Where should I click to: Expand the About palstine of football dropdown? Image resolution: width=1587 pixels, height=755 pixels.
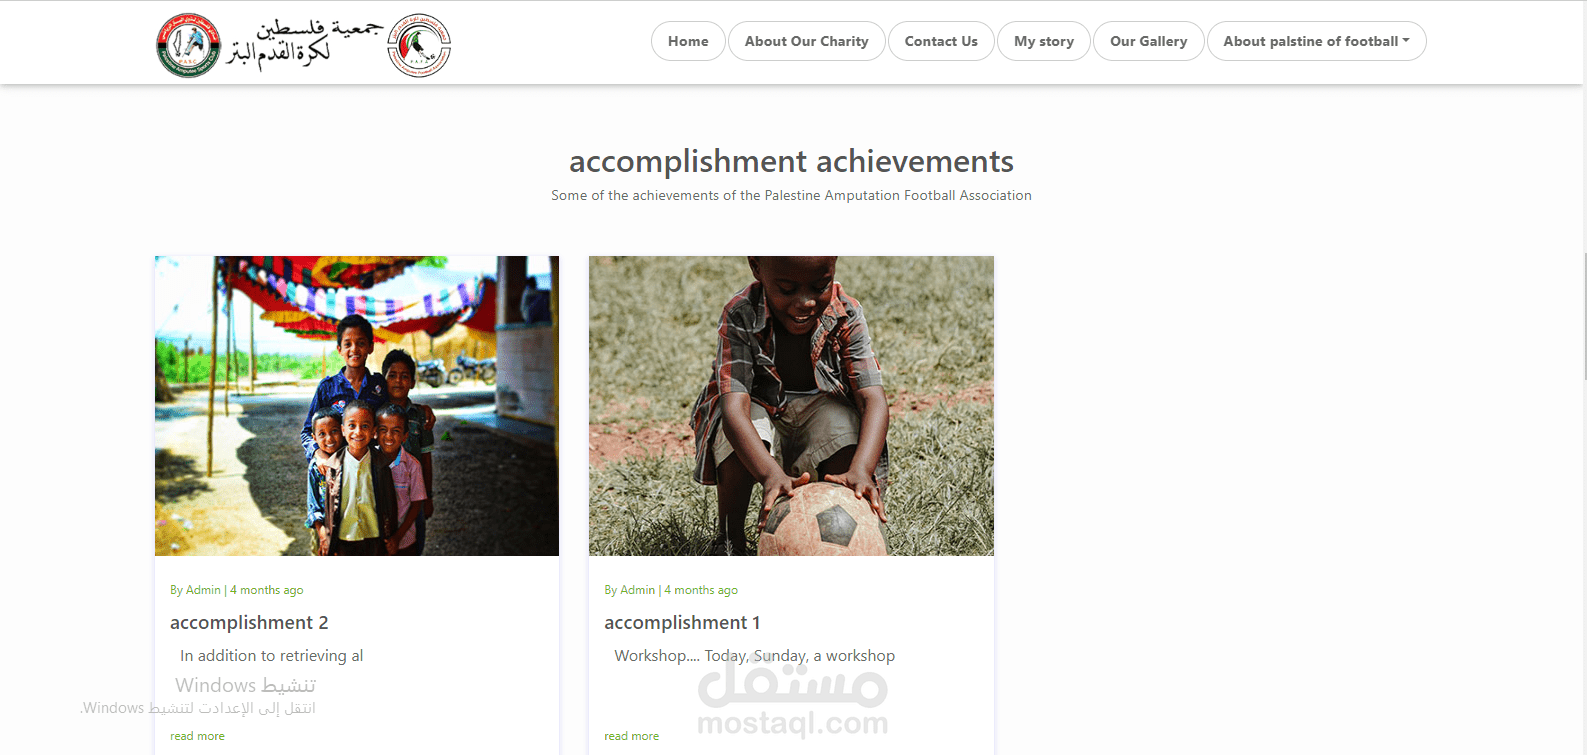[1316, 41]
